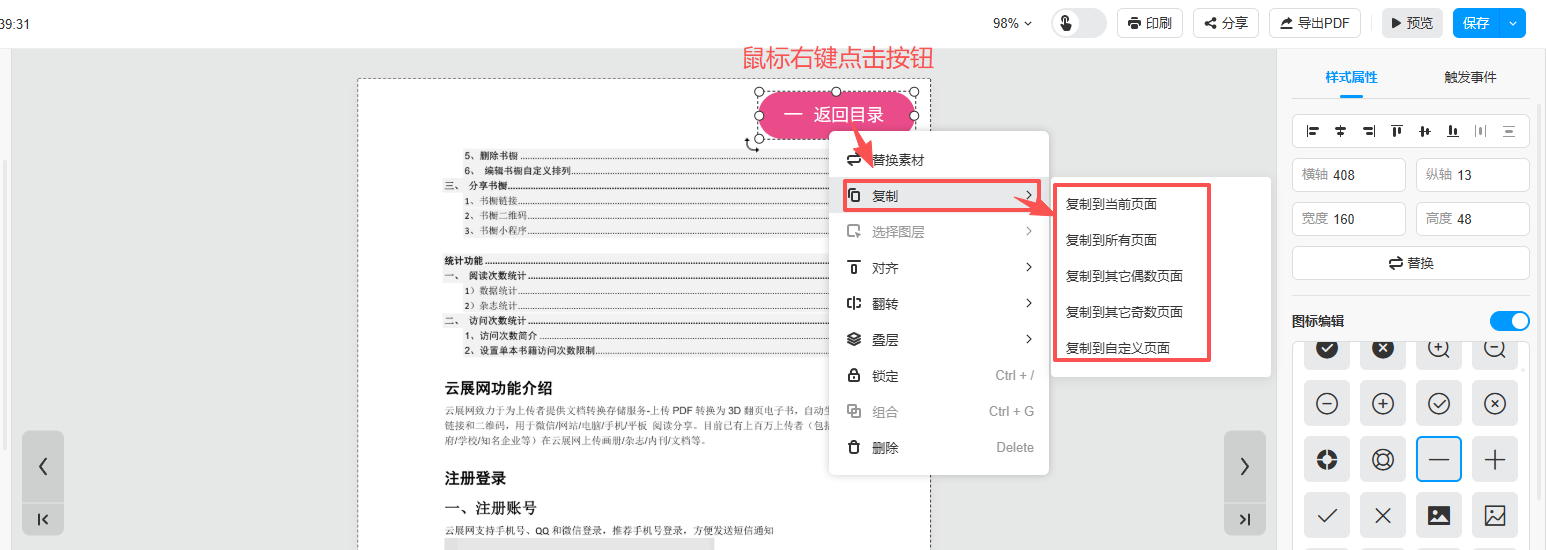The width and height of the screenshot is (1546, 550).
Task: Click the align left edges icon
Action: [1313, 131]
